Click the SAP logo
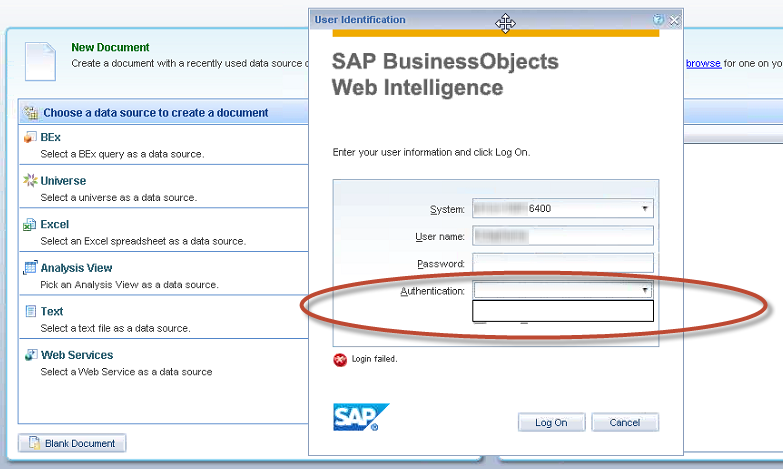This screenshot has height=469, width=784. pos(361,417)
